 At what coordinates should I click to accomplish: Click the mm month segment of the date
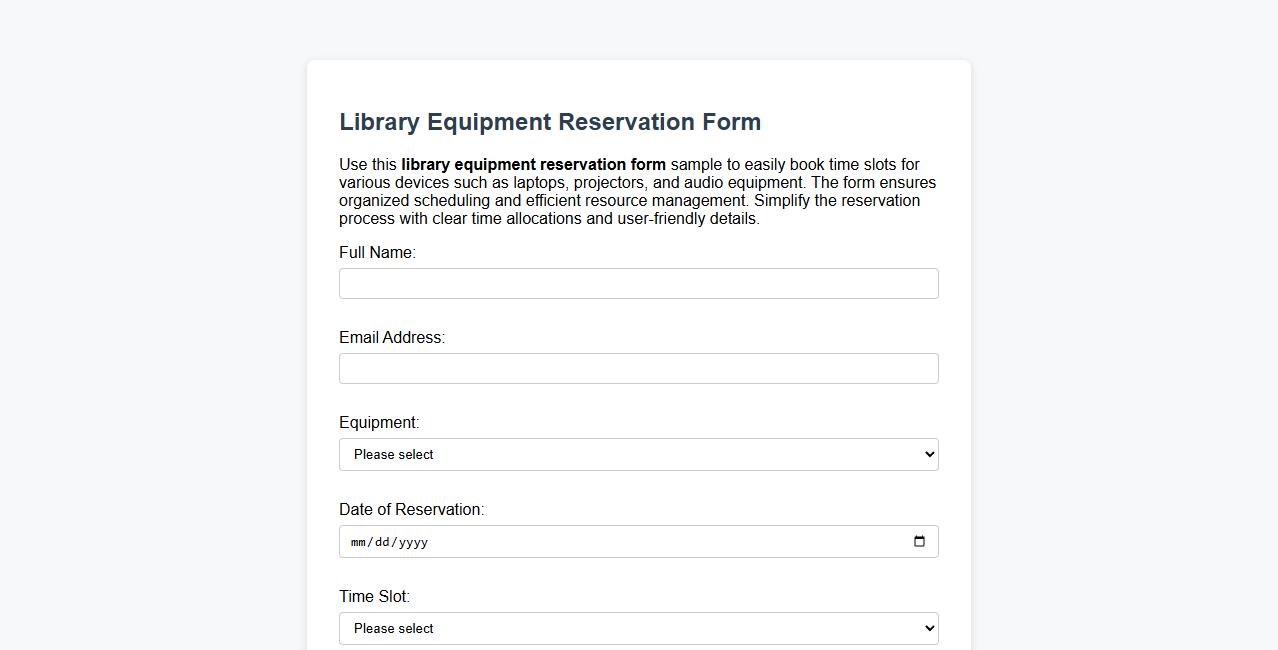pyautogui.click(x=358, y=542)
